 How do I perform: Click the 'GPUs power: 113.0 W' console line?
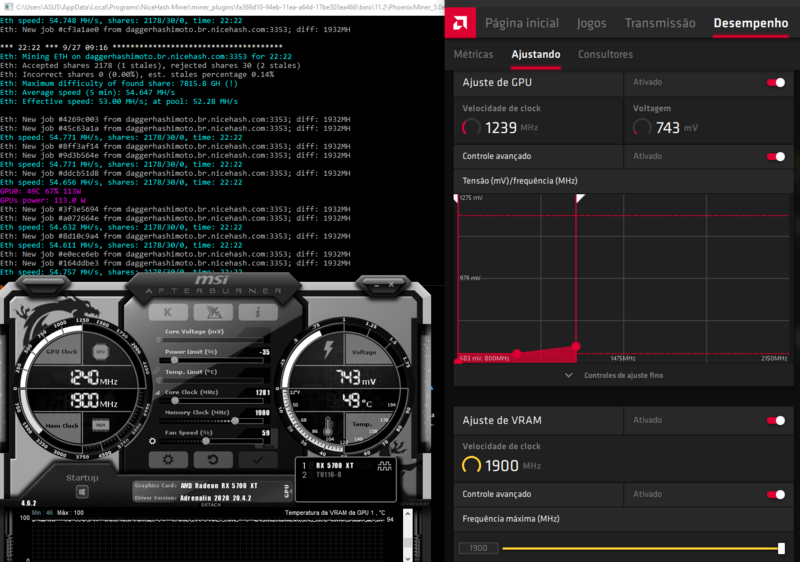pyautogui.click(x=43, y=200)
